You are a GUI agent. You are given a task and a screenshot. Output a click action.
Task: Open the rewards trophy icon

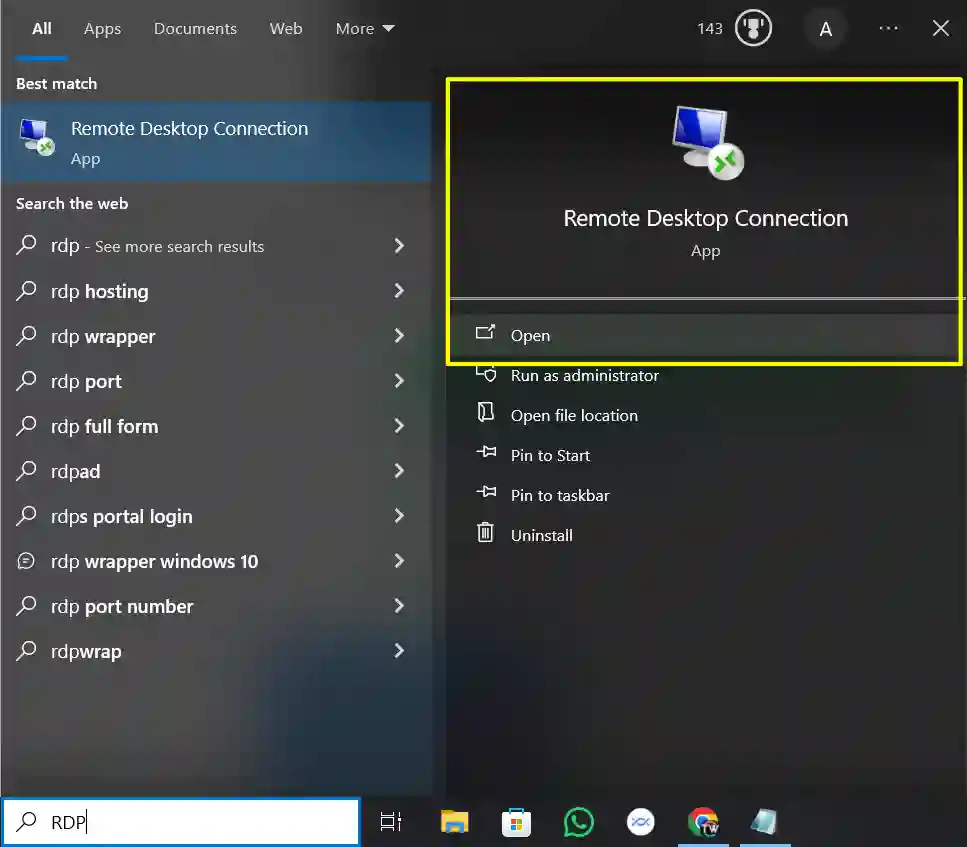(x=753, y=28)
